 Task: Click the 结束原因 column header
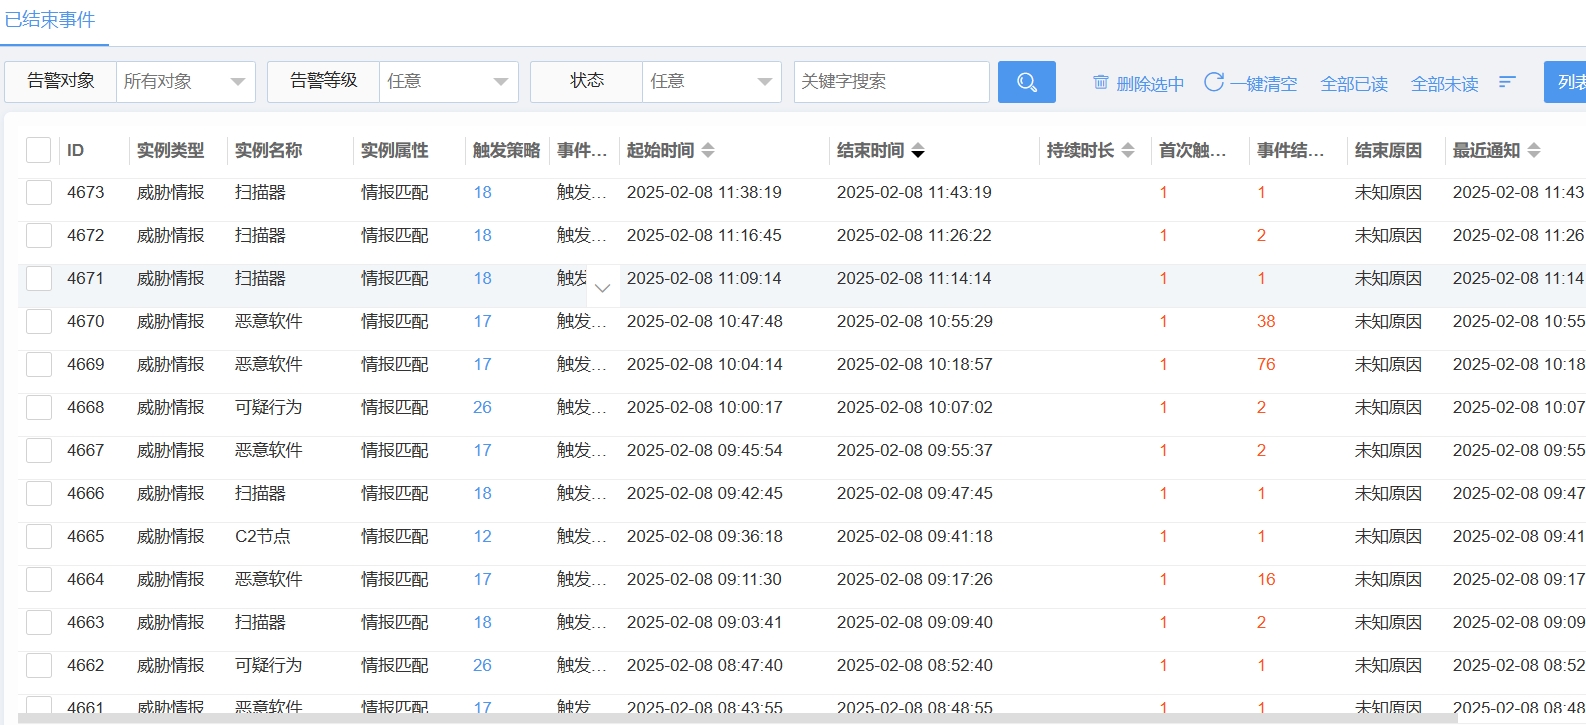coord(1389,150)
